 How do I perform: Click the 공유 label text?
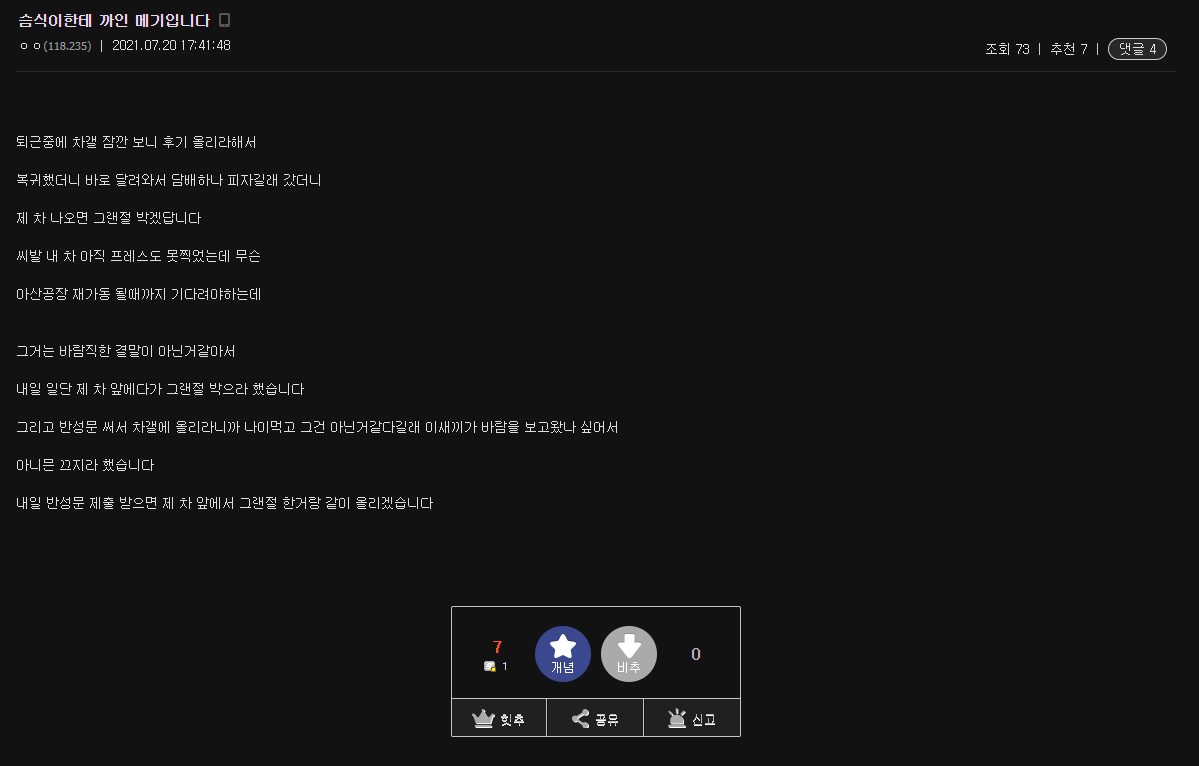(606, 719)
